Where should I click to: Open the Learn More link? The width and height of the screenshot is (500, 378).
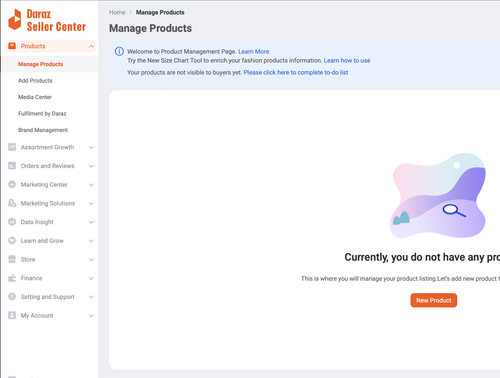pos(254,51)
